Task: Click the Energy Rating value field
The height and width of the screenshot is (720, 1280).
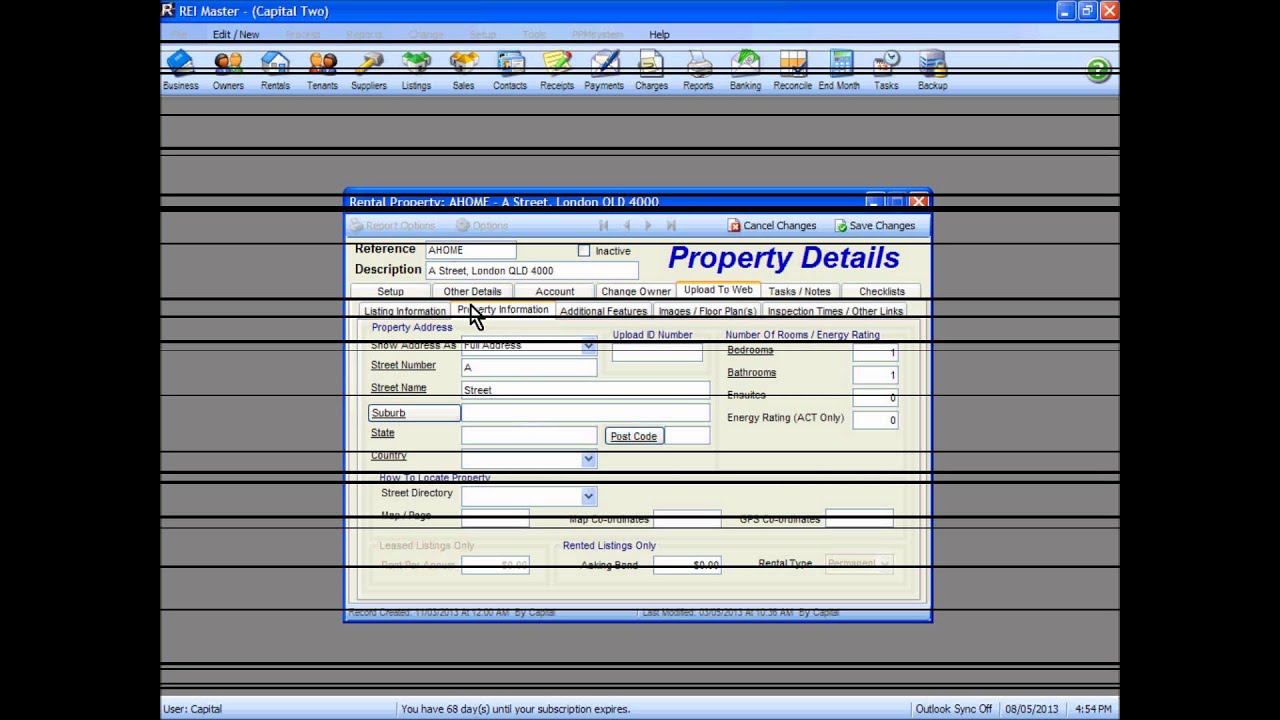Action: click(x=875, y=421)
